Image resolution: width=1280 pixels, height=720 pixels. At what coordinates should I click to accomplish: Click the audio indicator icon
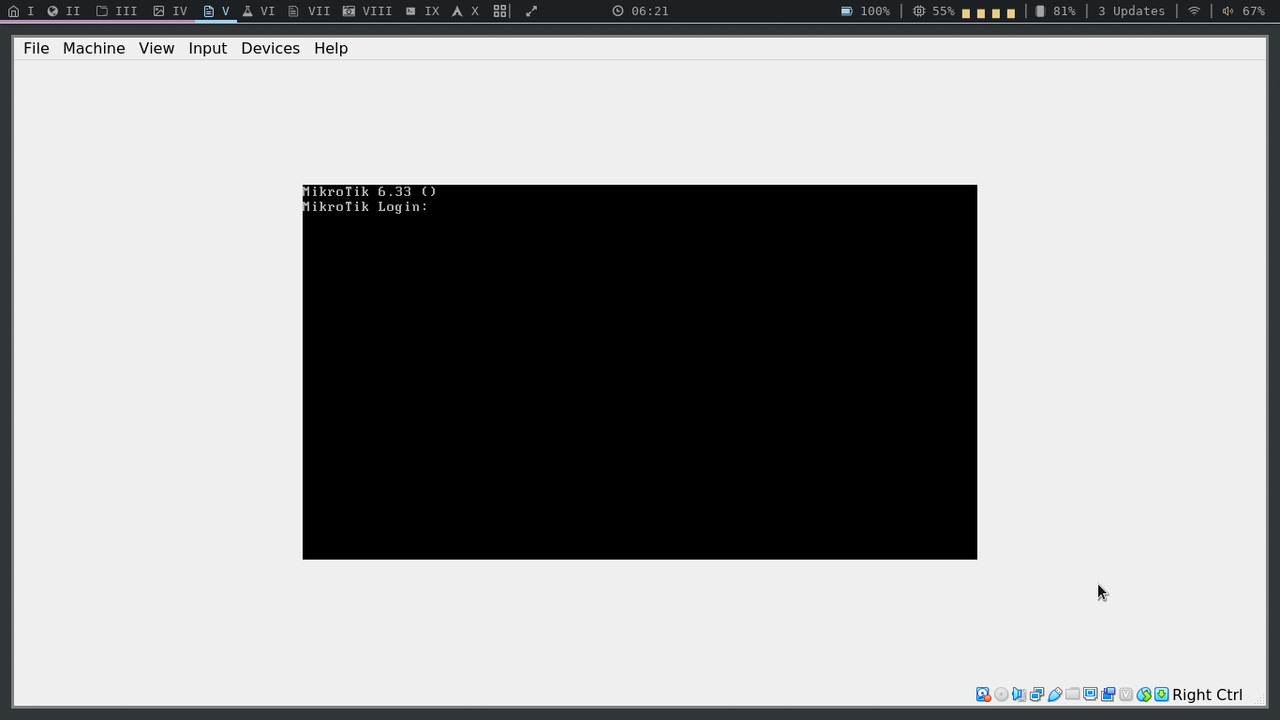(1019, 694)
